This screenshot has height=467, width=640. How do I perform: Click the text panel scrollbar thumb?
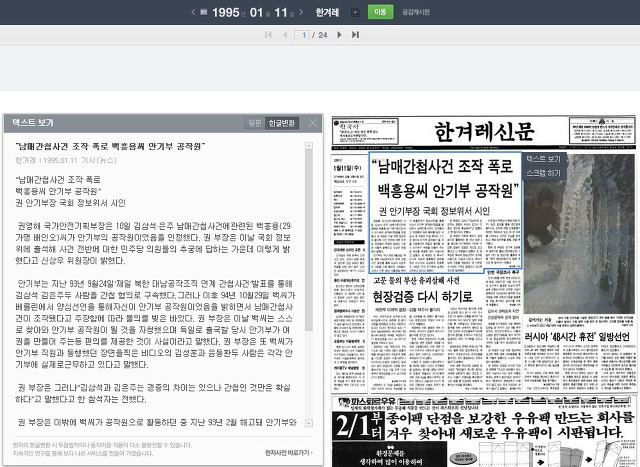point(309,241)
